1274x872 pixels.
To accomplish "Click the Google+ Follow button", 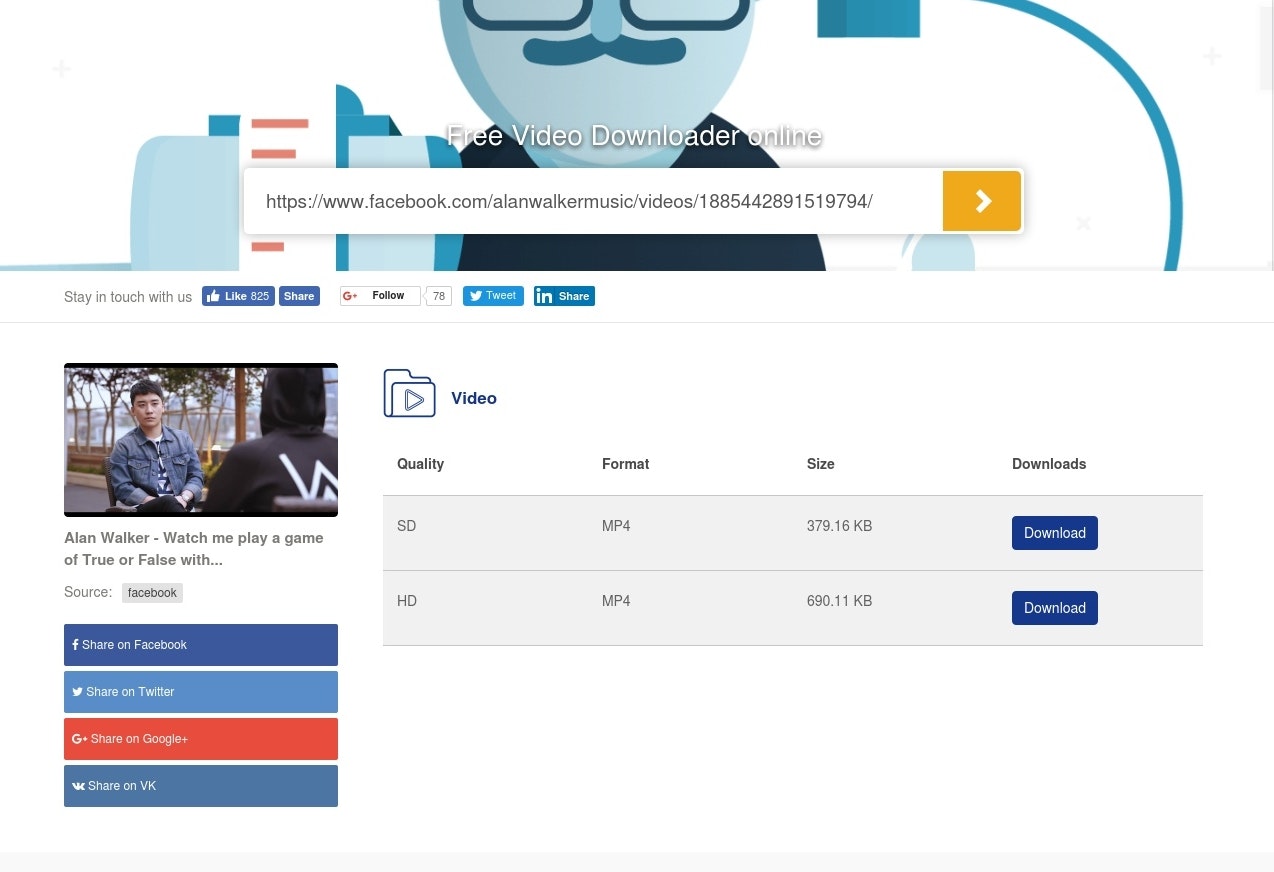I will pyautogui.click(x=380, y=296).
